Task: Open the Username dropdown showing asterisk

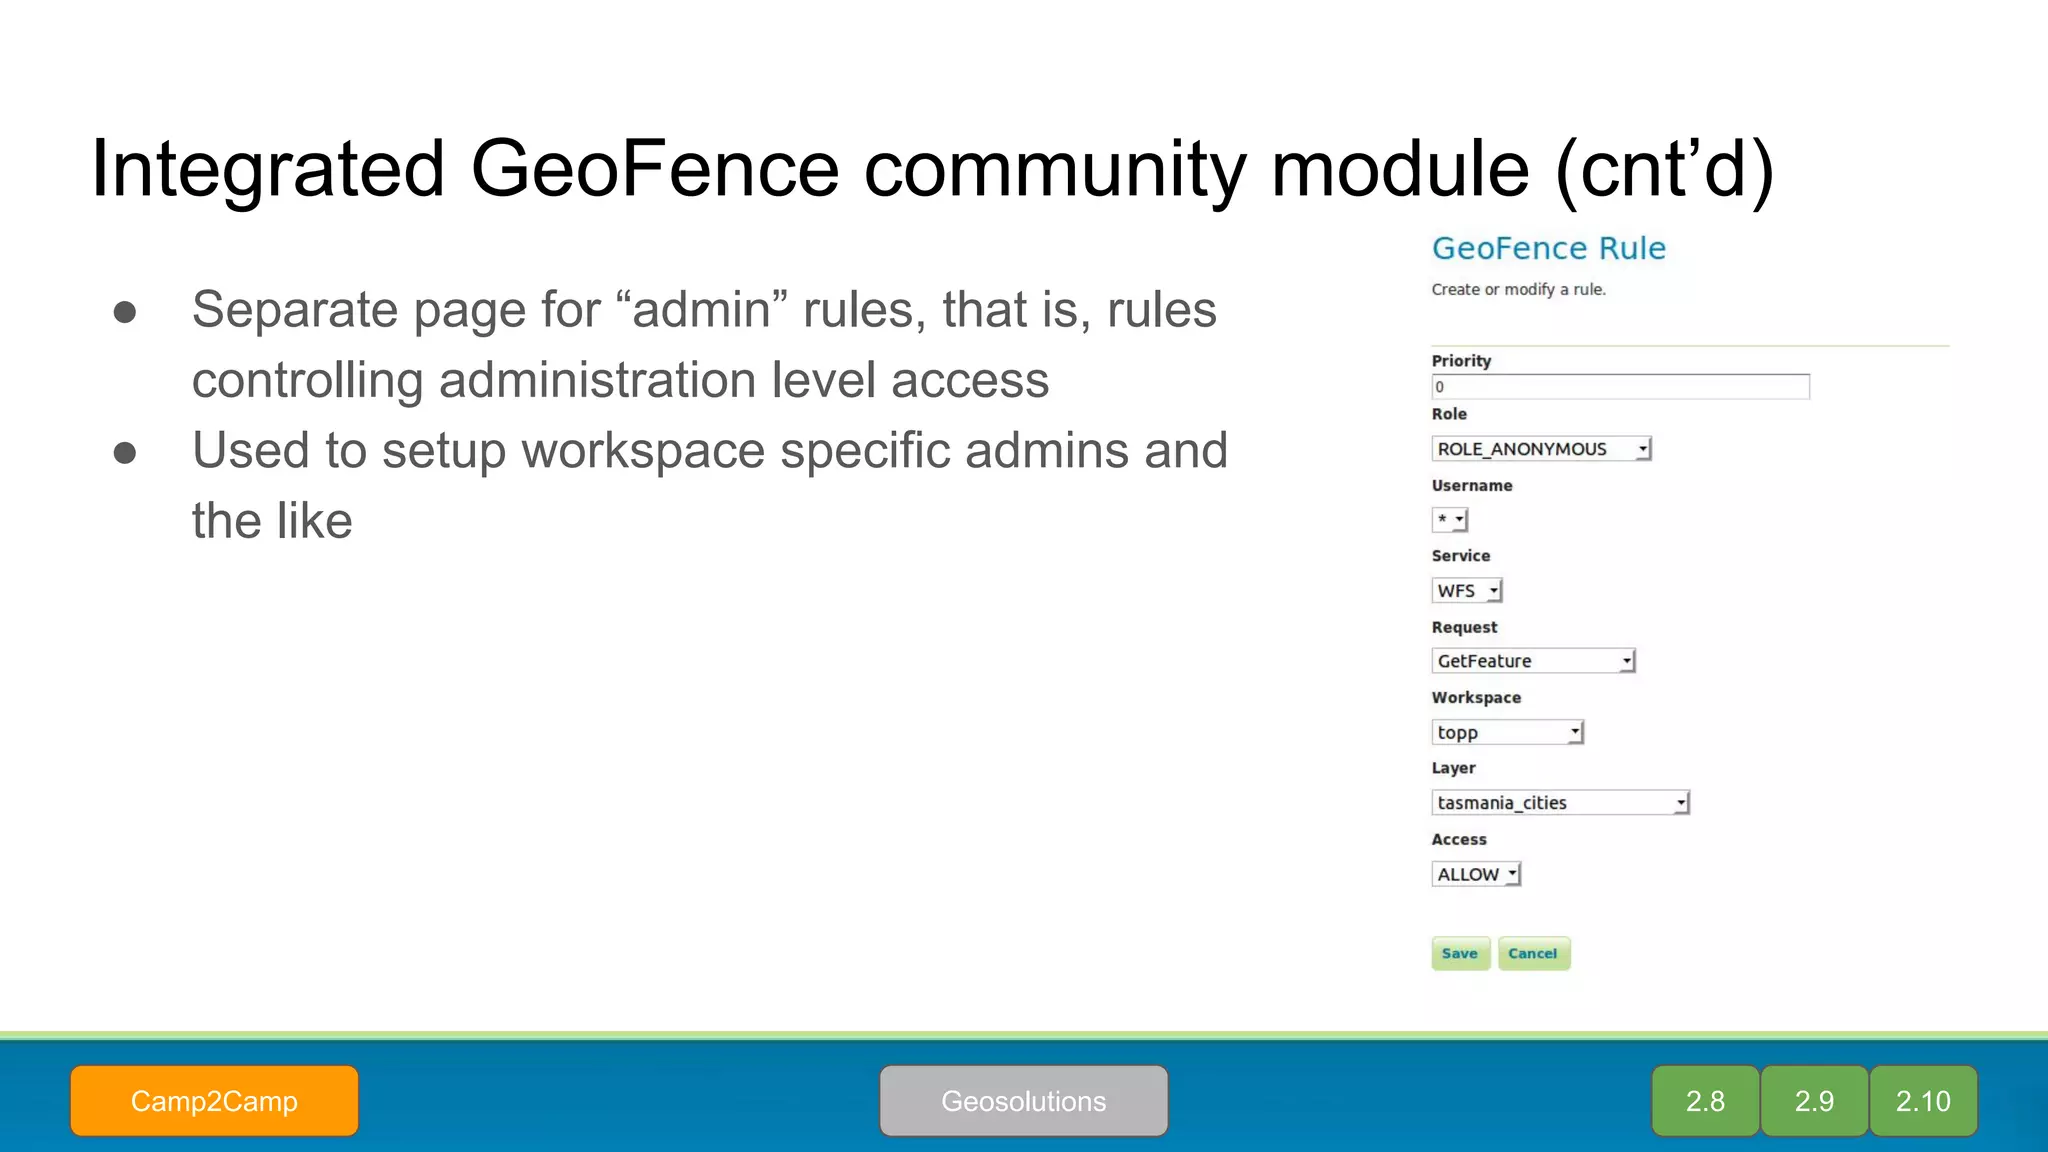Action: (1449, 520)
